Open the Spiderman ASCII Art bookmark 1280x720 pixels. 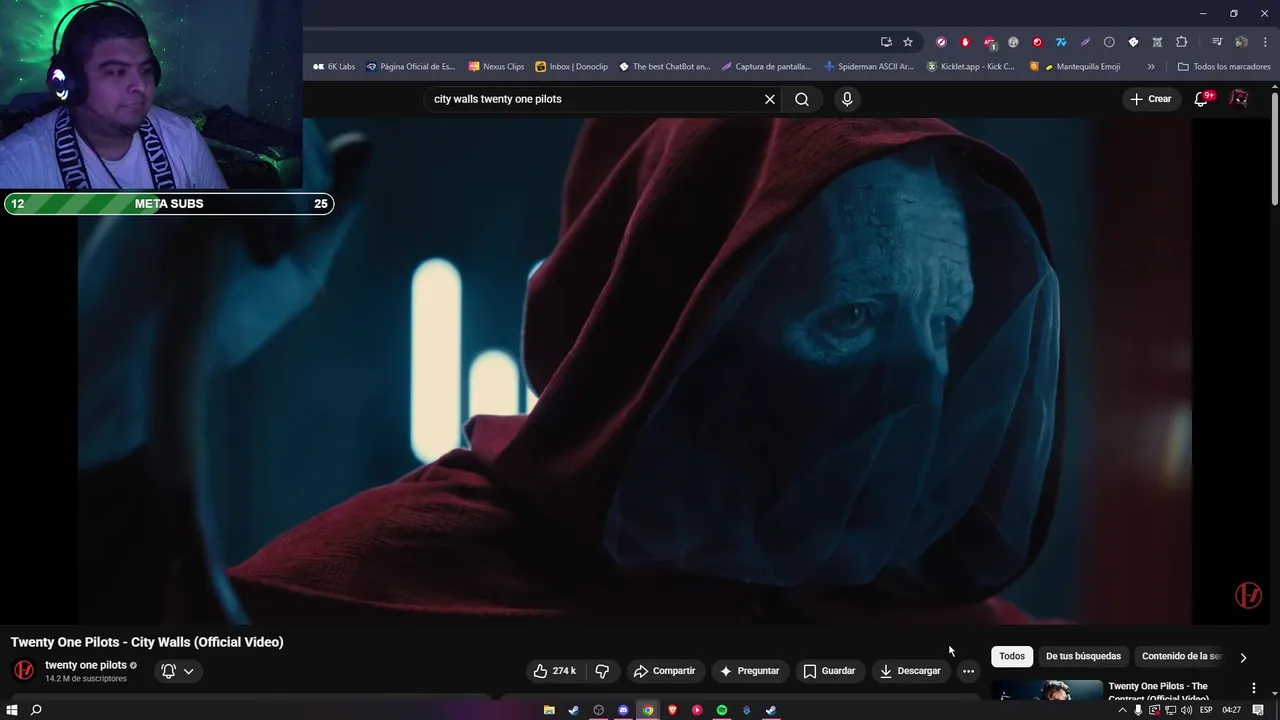coord(868,67)
